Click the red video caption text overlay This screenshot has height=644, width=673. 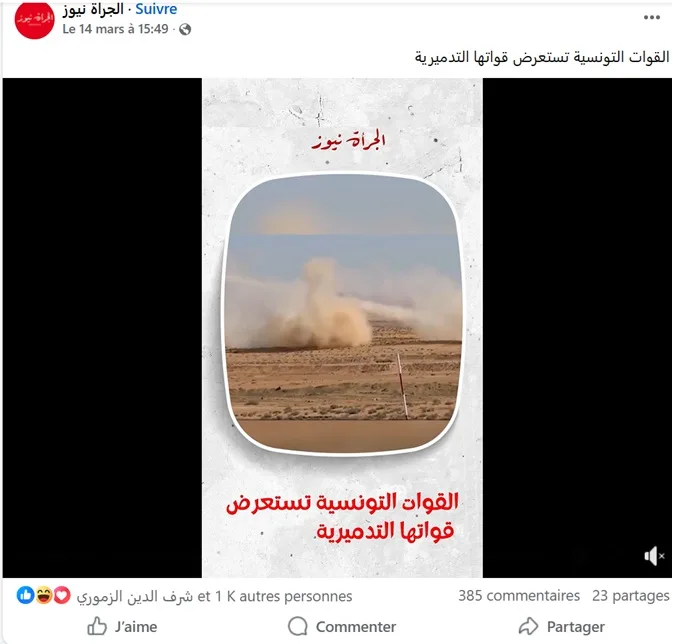(x=343, y=516)
